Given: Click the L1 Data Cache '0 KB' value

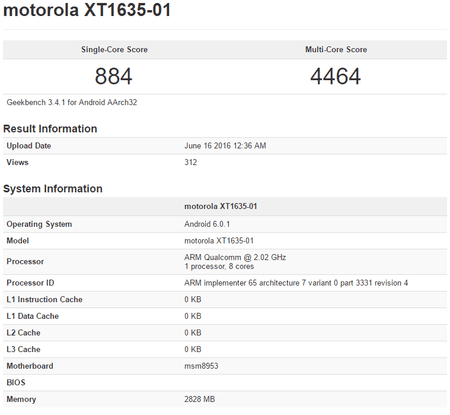Looking at the screenshot, I should 193,316.
